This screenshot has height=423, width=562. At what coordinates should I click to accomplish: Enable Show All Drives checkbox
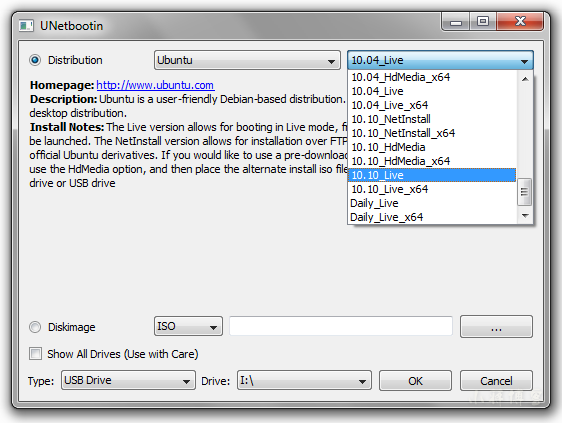[x=35, y=353]
